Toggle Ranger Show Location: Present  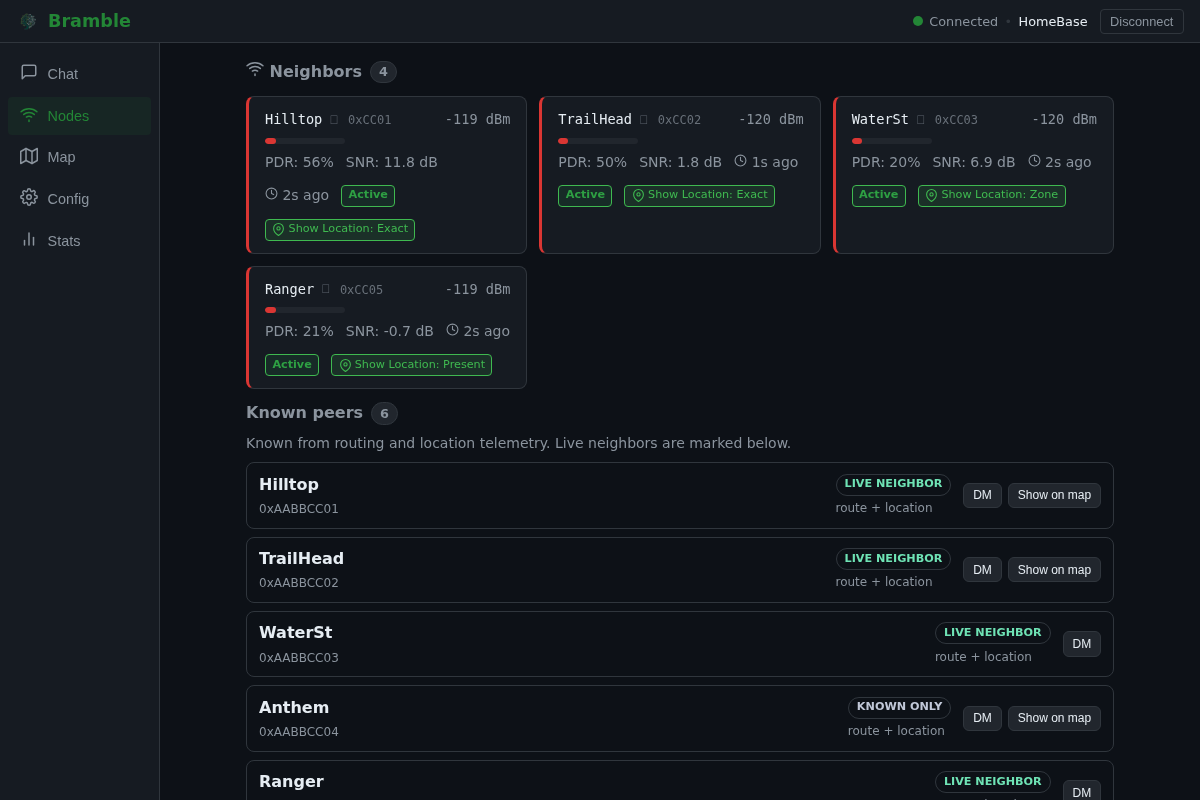tap(411, 365)
